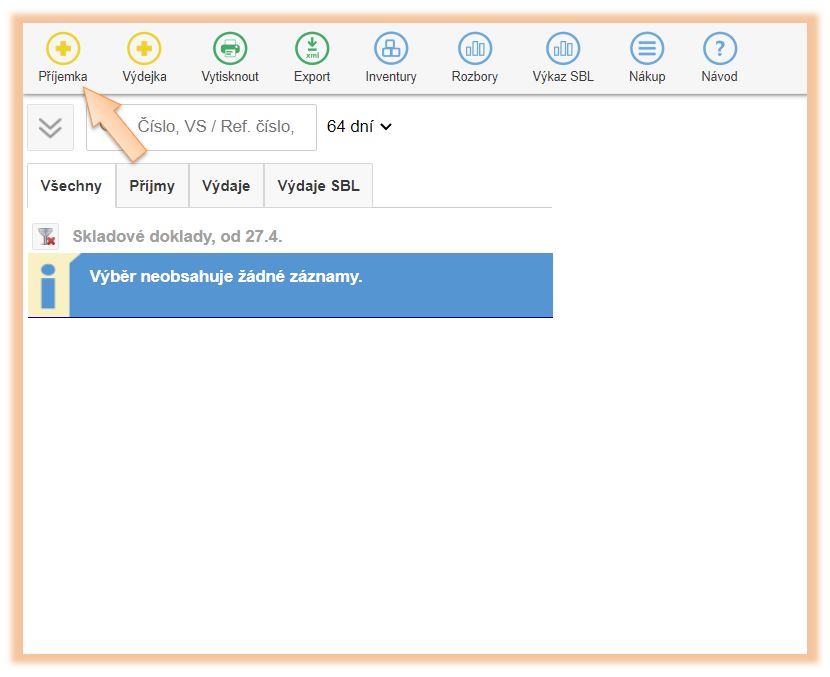The width and height of the screenshot is (830, 677).
Task: Export the list to XML
Action: coord(312,49)
